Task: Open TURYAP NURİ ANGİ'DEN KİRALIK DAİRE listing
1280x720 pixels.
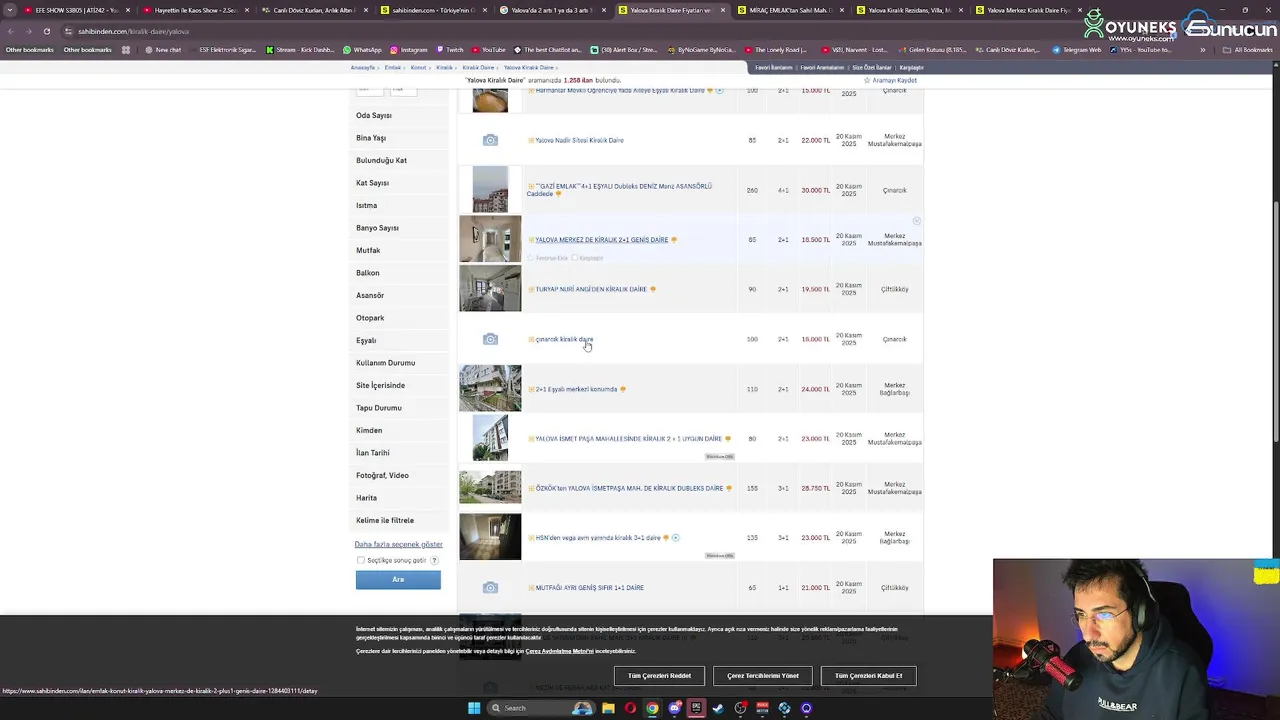Action: [x=591, y=289]
